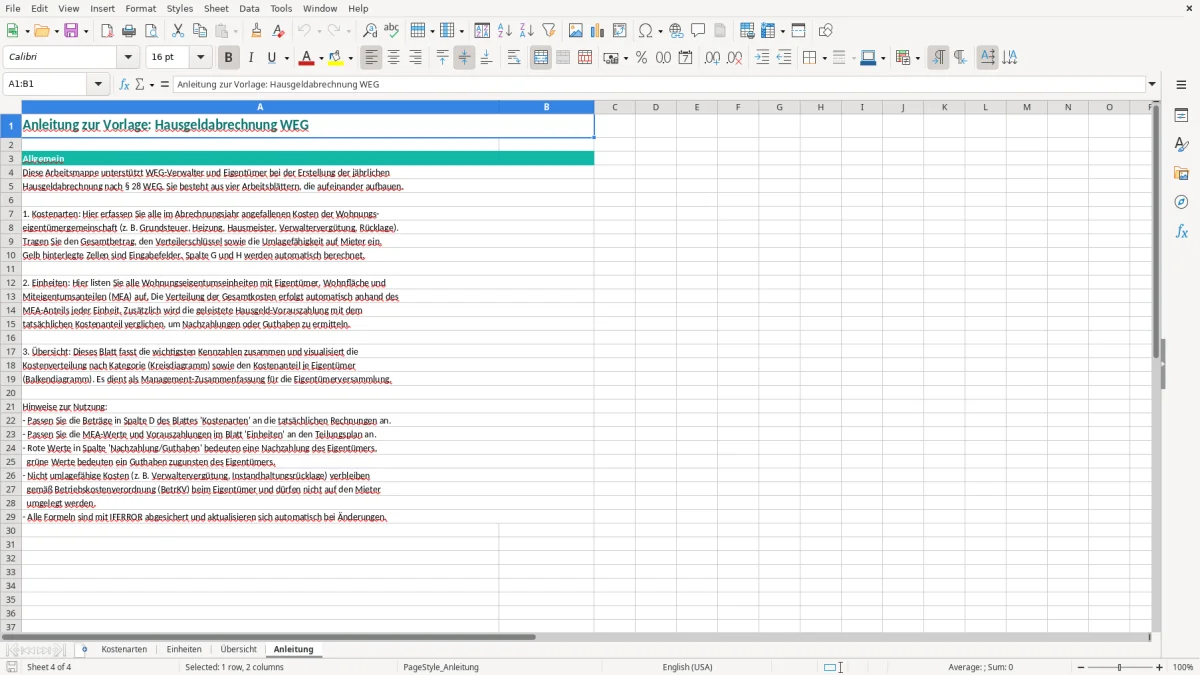
Task: Open sidebar Gallery panel
Action: tap(1181, 173)
